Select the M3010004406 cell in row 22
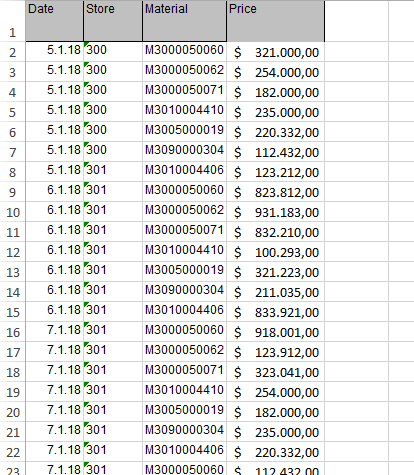Image resolution: width=414 pixels, height=475 pixels. (184, 452)
